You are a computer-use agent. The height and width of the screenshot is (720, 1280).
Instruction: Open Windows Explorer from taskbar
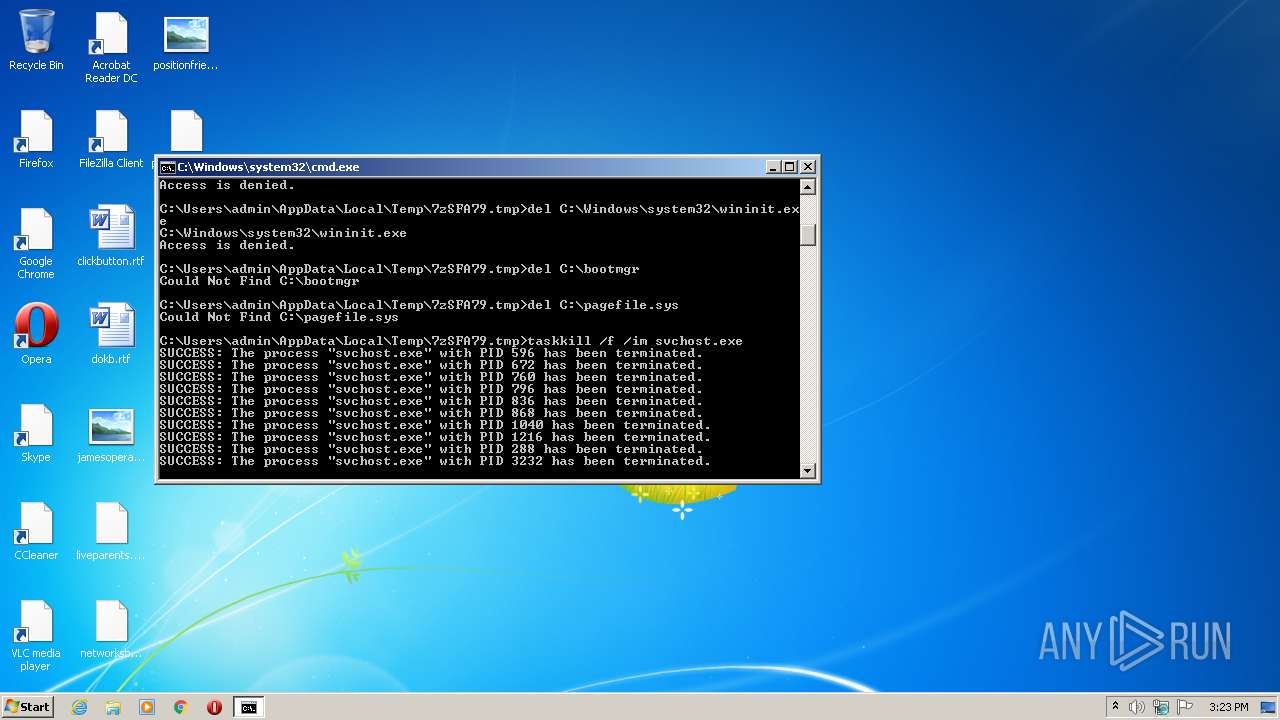pos(113,707)
